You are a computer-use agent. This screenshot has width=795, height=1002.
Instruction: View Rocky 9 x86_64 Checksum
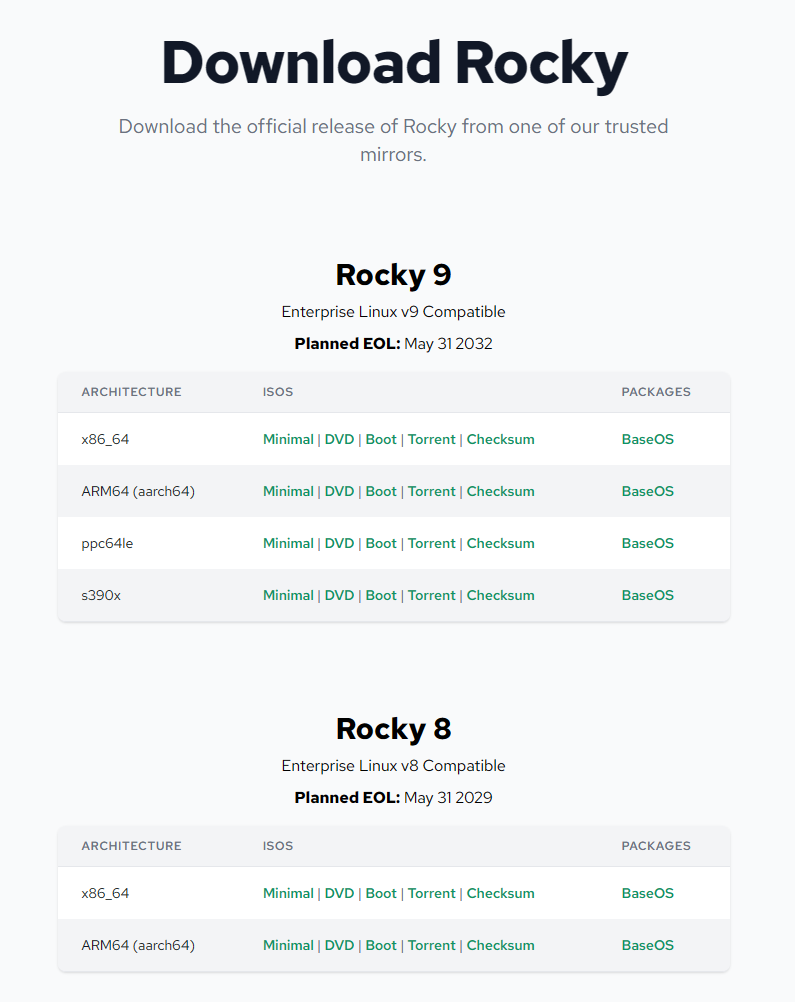pyautogui.click(x=500, y=440)
